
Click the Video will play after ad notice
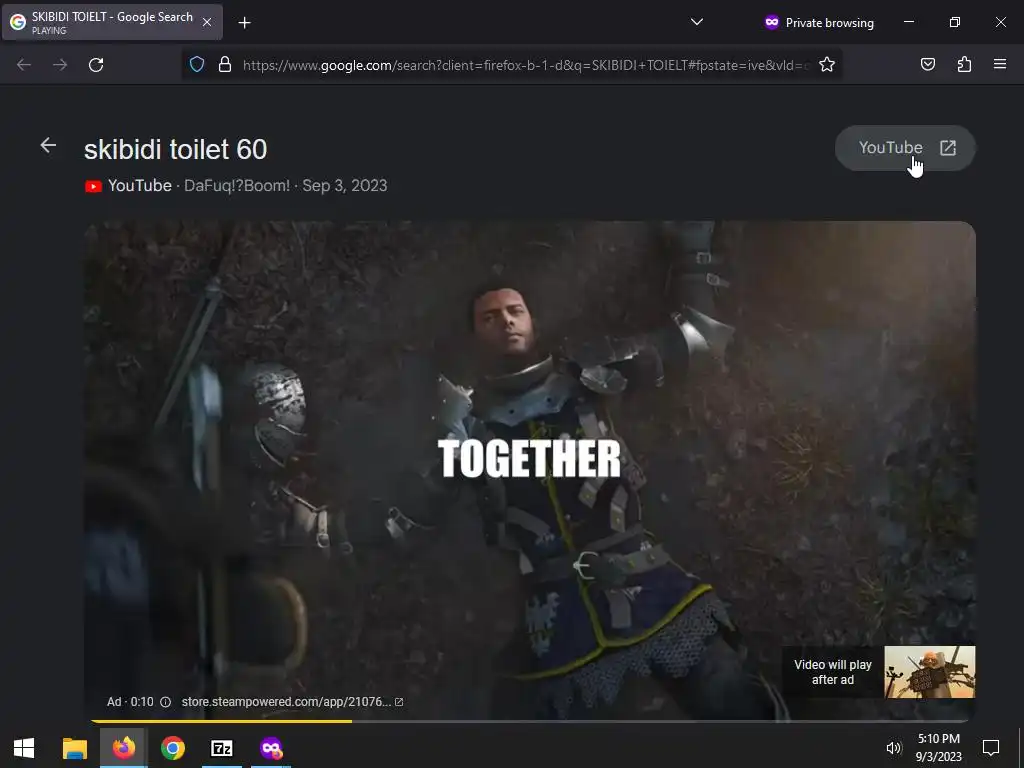pyautogui.click(x=833, y=672)
